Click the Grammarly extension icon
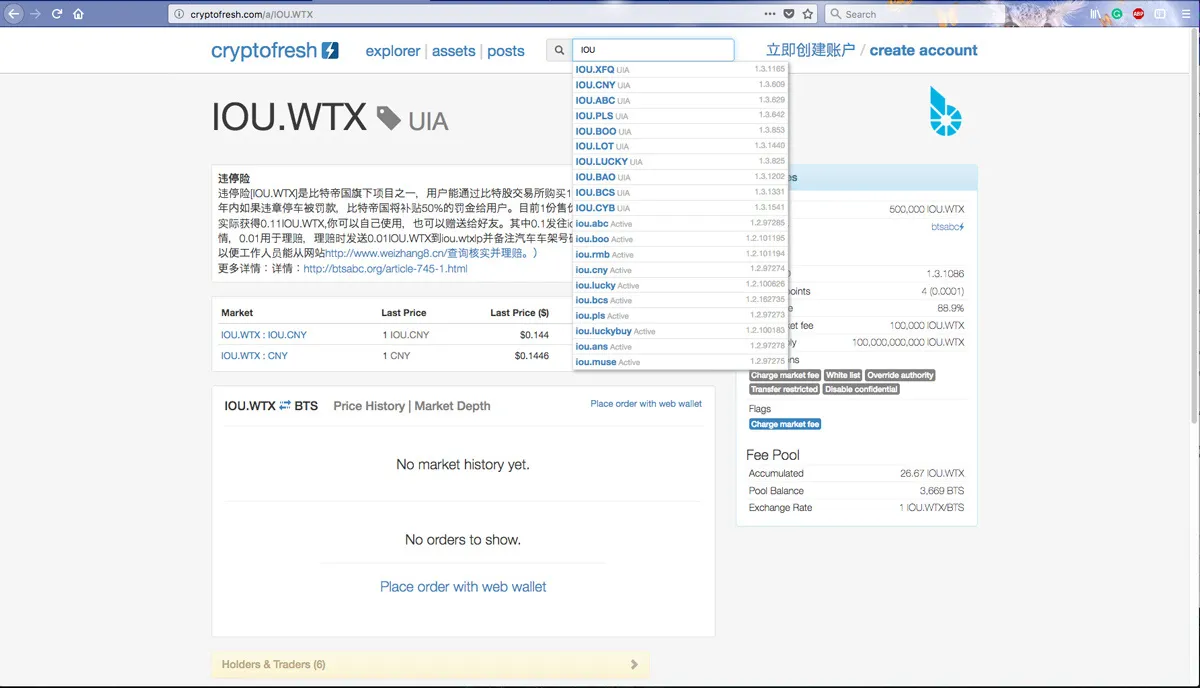Image resolution: width=1200 pixels, height=688 pixels. (1117, 14)
